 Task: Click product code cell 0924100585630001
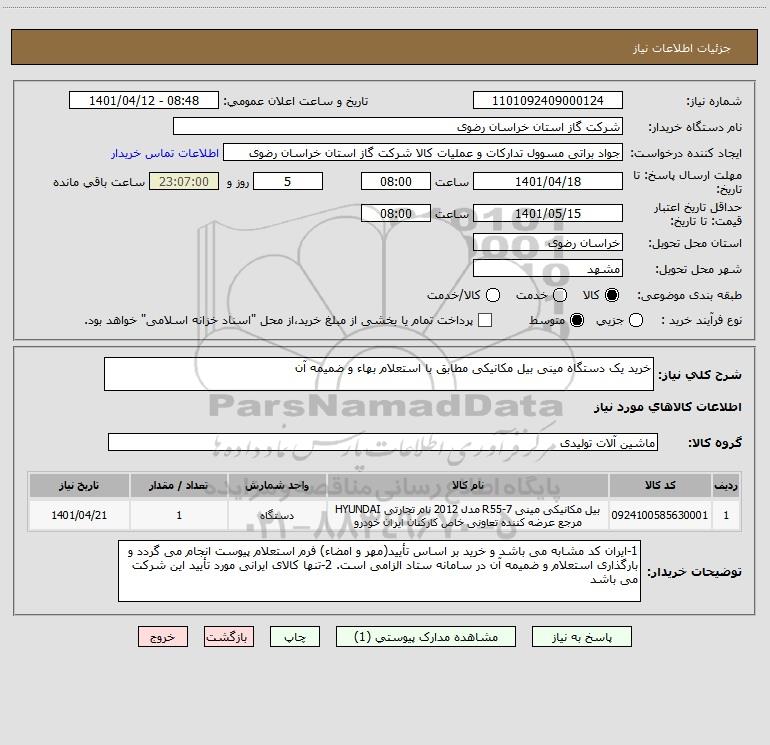tap(660, 515)
